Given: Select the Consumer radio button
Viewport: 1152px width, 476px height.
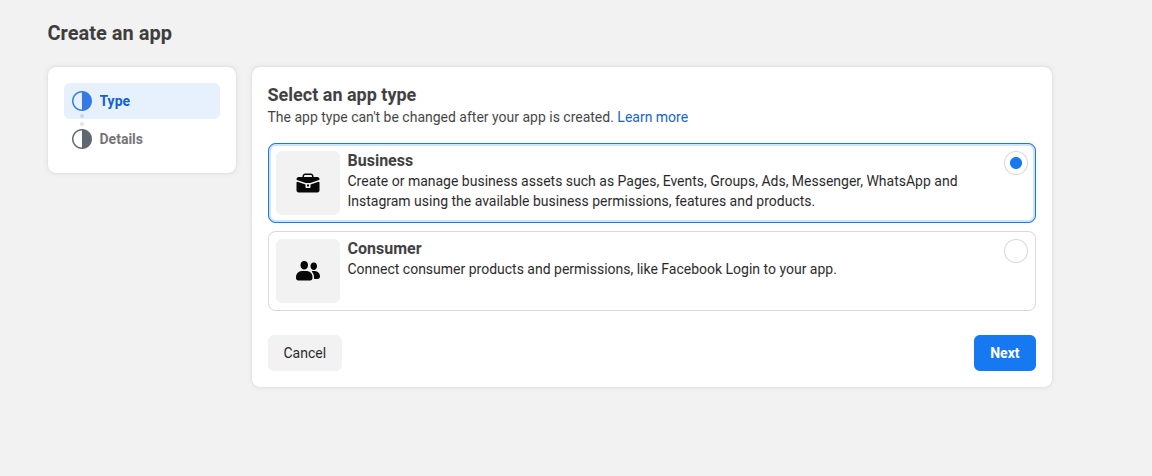Looking at the screenshot, I should click(x=1016, y=251).
